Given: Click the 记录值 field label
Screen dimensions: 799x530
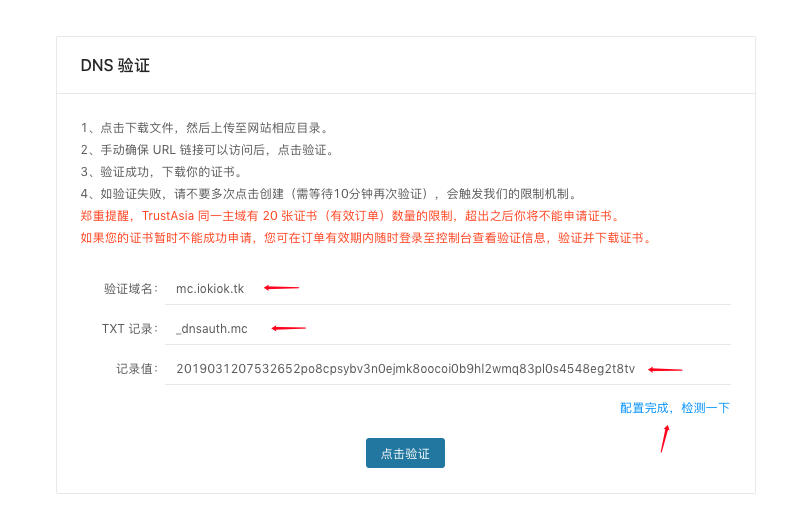Looking at the screenshot, I should click(137, 369).
